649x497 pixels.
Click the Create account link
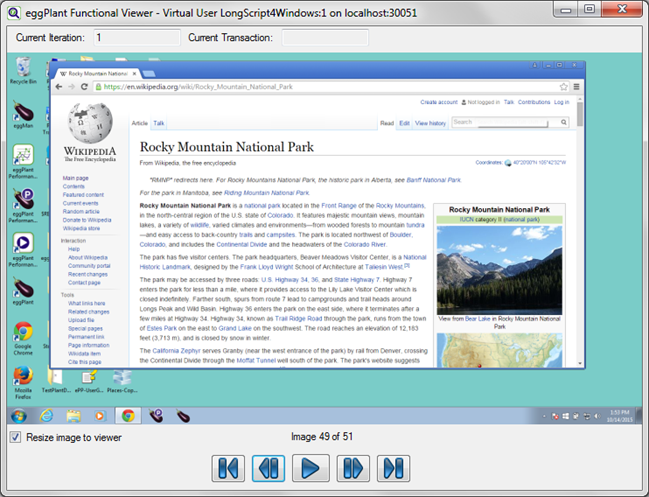click(x=438, y=102)
